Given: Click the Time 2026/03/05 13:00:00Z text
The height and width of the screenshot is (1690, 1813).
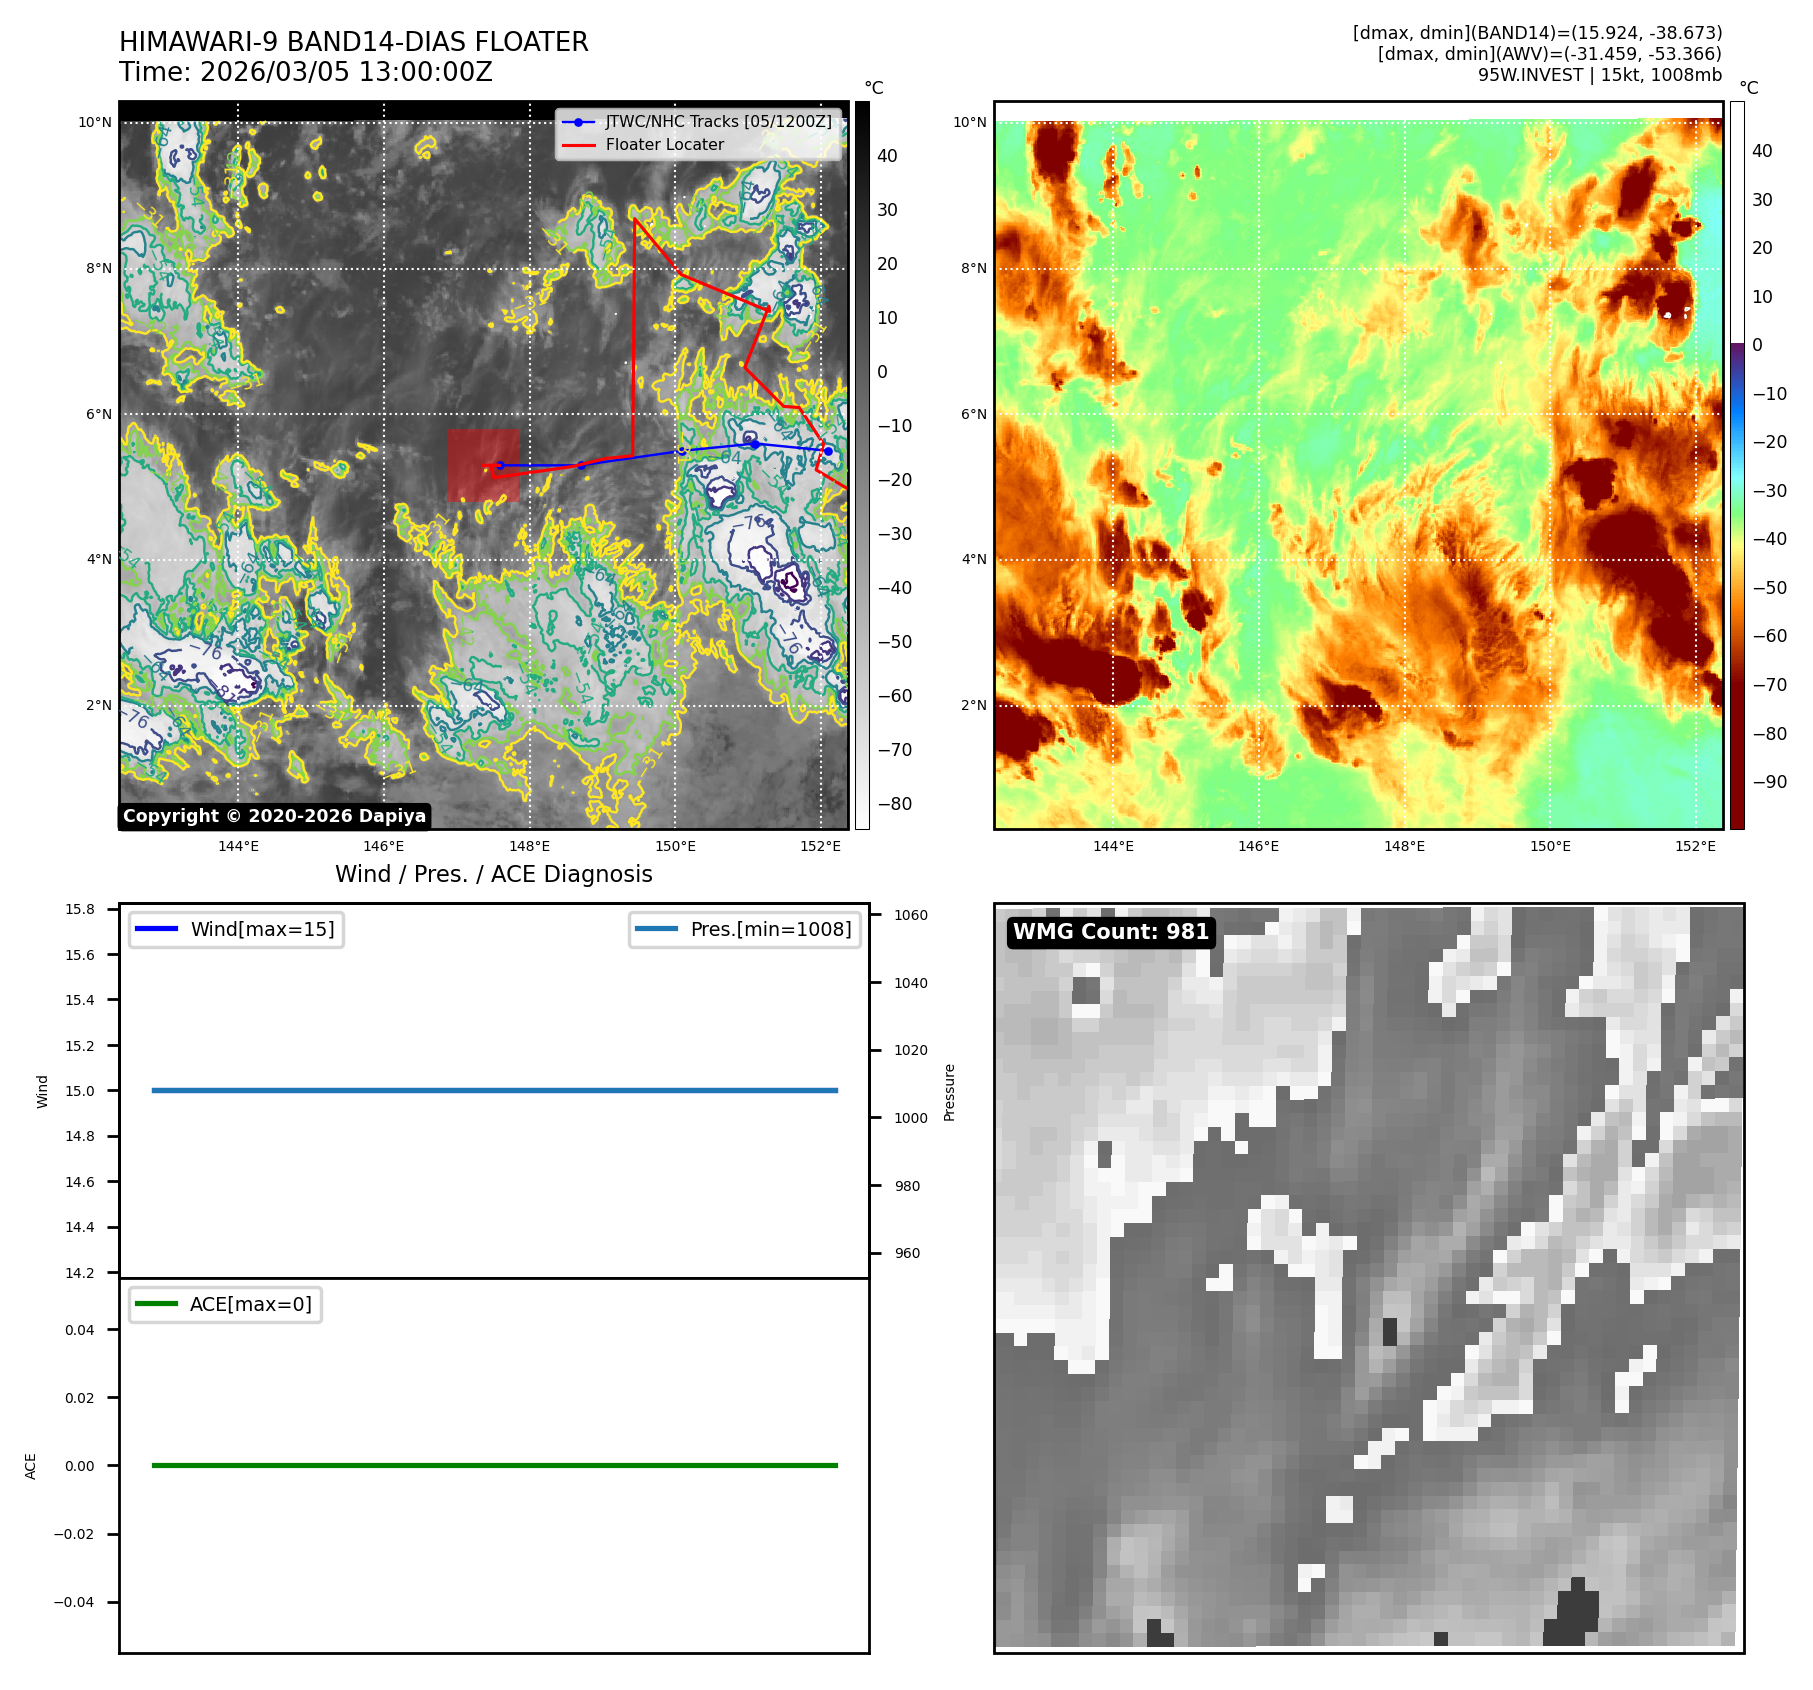Looking at the screenshot, I should pyautogui.click(x=306, y=72).
